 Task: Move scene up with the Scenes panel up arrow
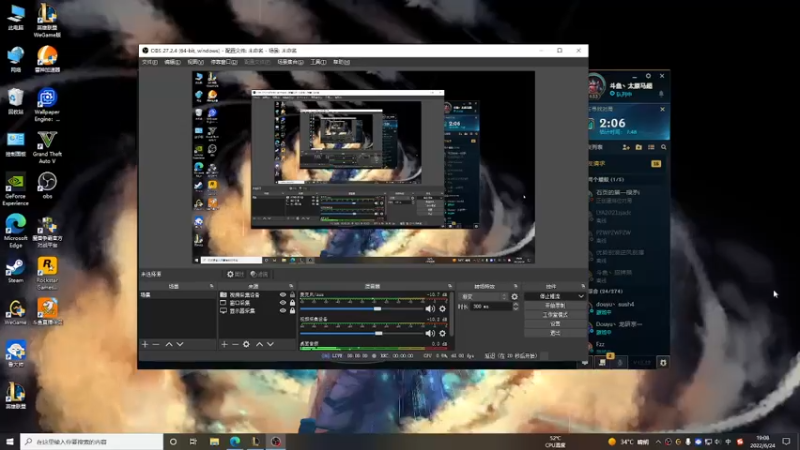(x=169, y=344)
